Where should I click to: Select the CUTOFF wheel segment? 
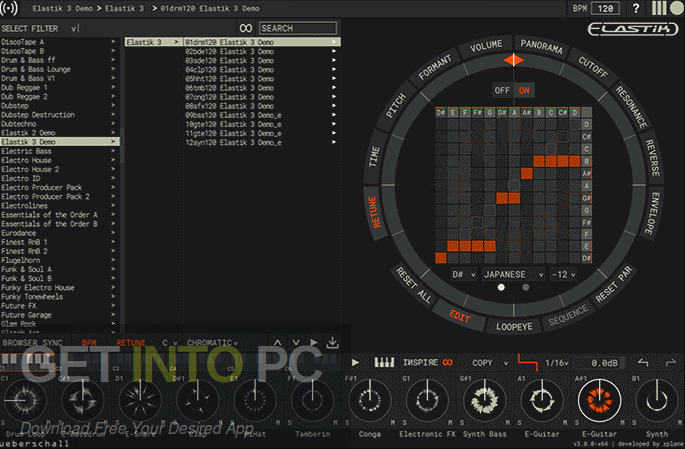593,67
